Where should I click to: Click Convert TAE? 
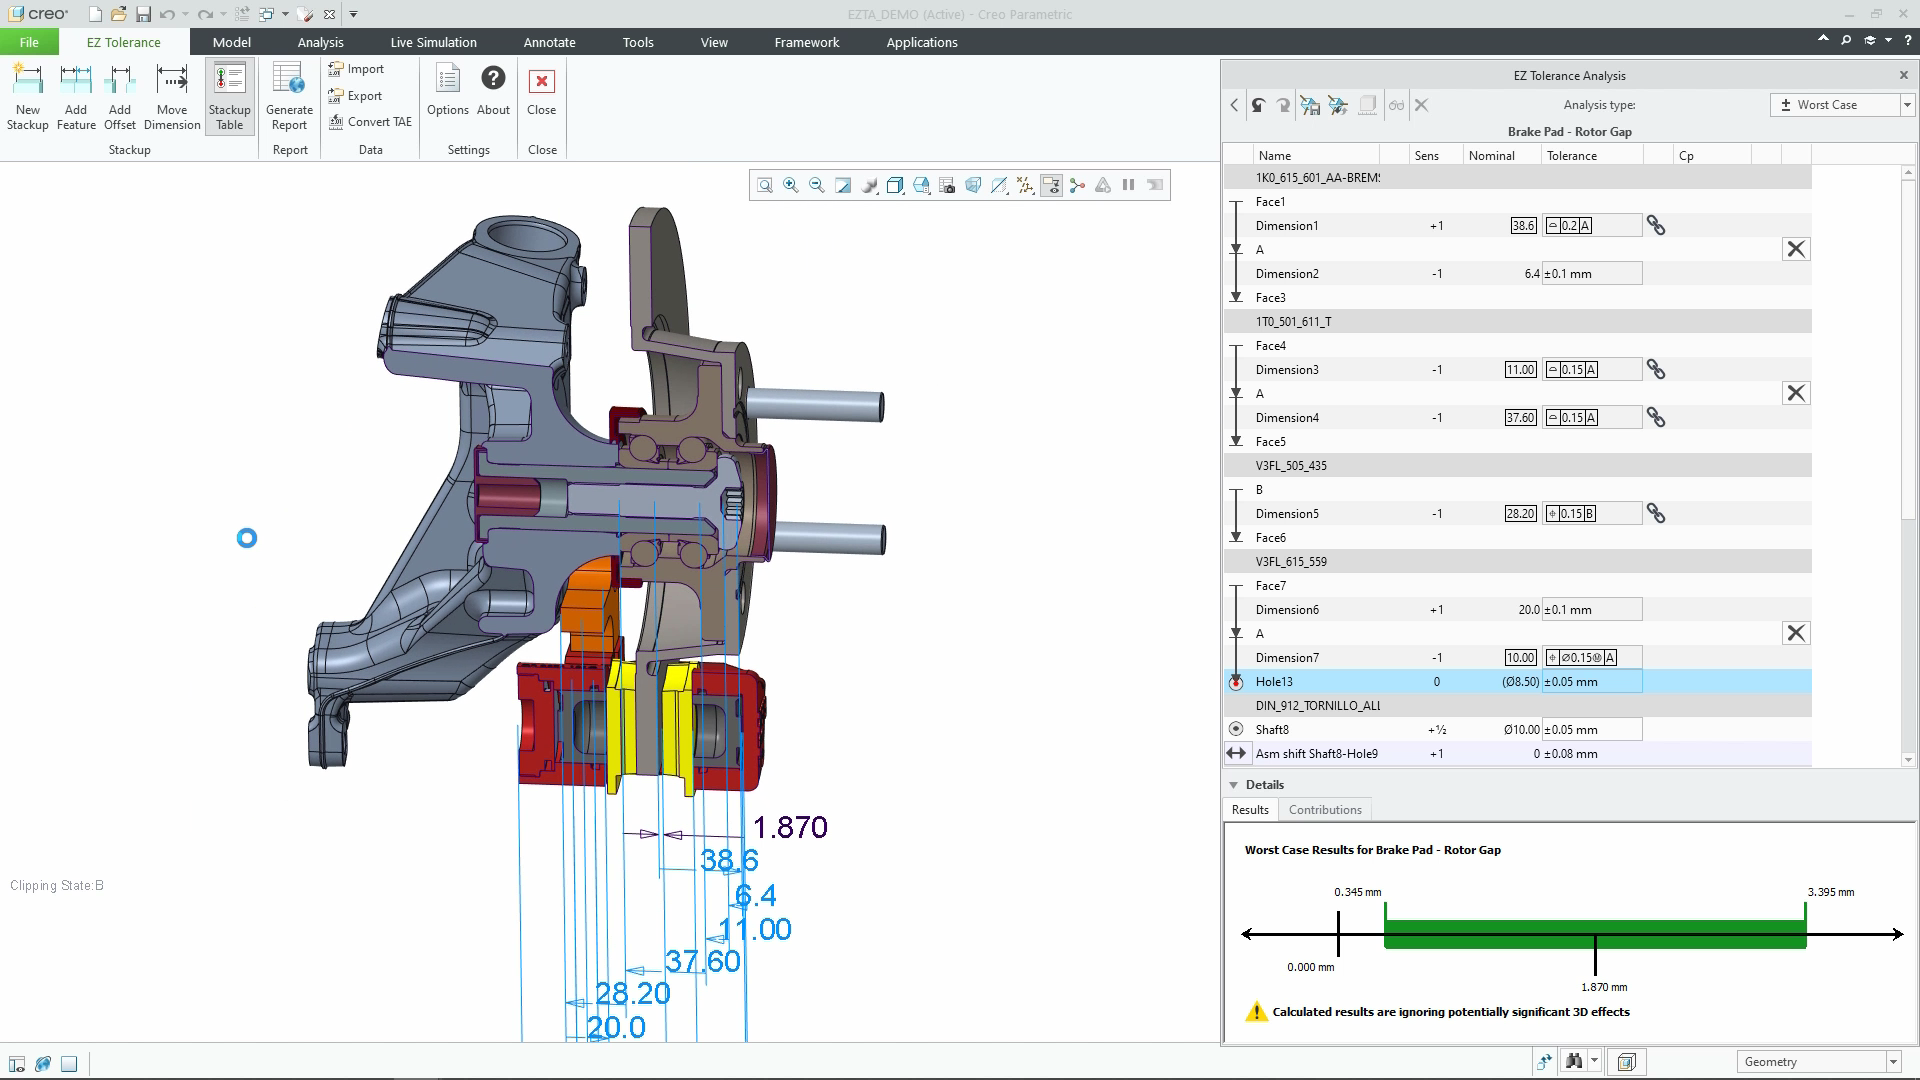click(x=370, y=122)
